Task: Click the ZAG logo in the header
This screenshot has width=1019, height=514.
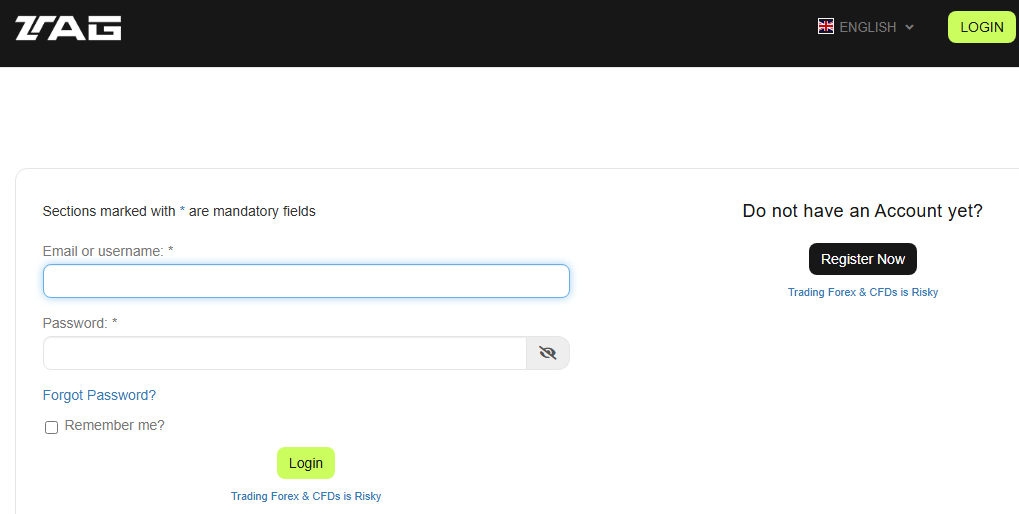Action: point(68,28)
